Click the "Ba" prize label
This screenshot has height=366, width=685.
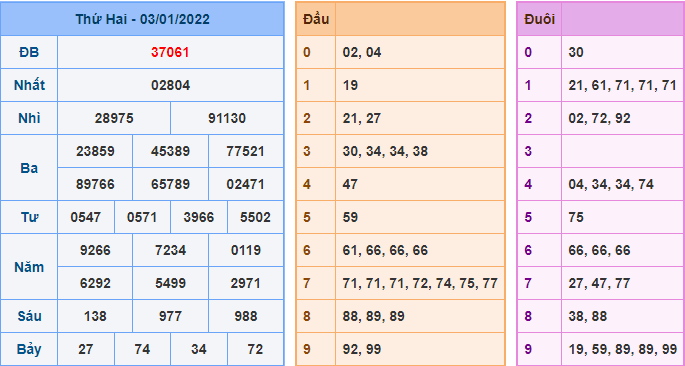click(x=29, y=168)
